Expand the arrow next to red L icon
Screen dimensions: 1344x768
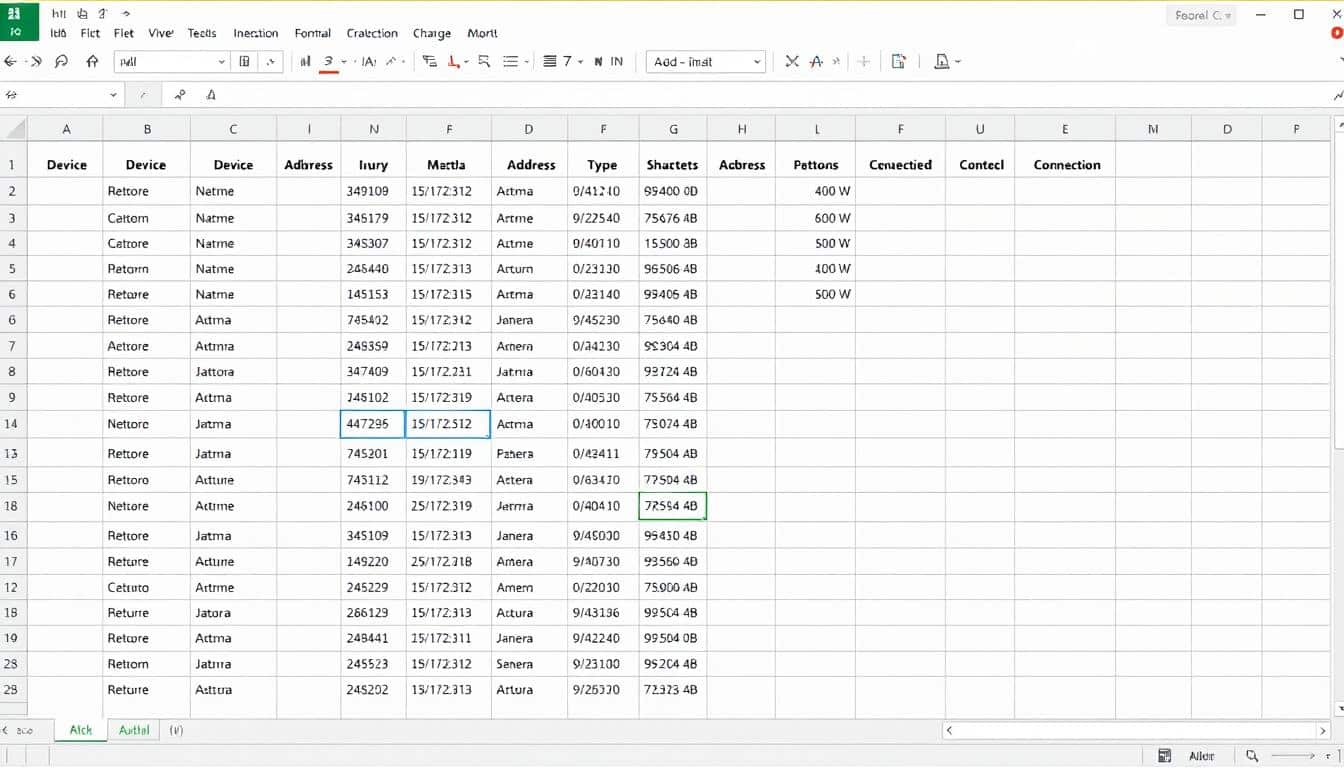pos(466,62)
